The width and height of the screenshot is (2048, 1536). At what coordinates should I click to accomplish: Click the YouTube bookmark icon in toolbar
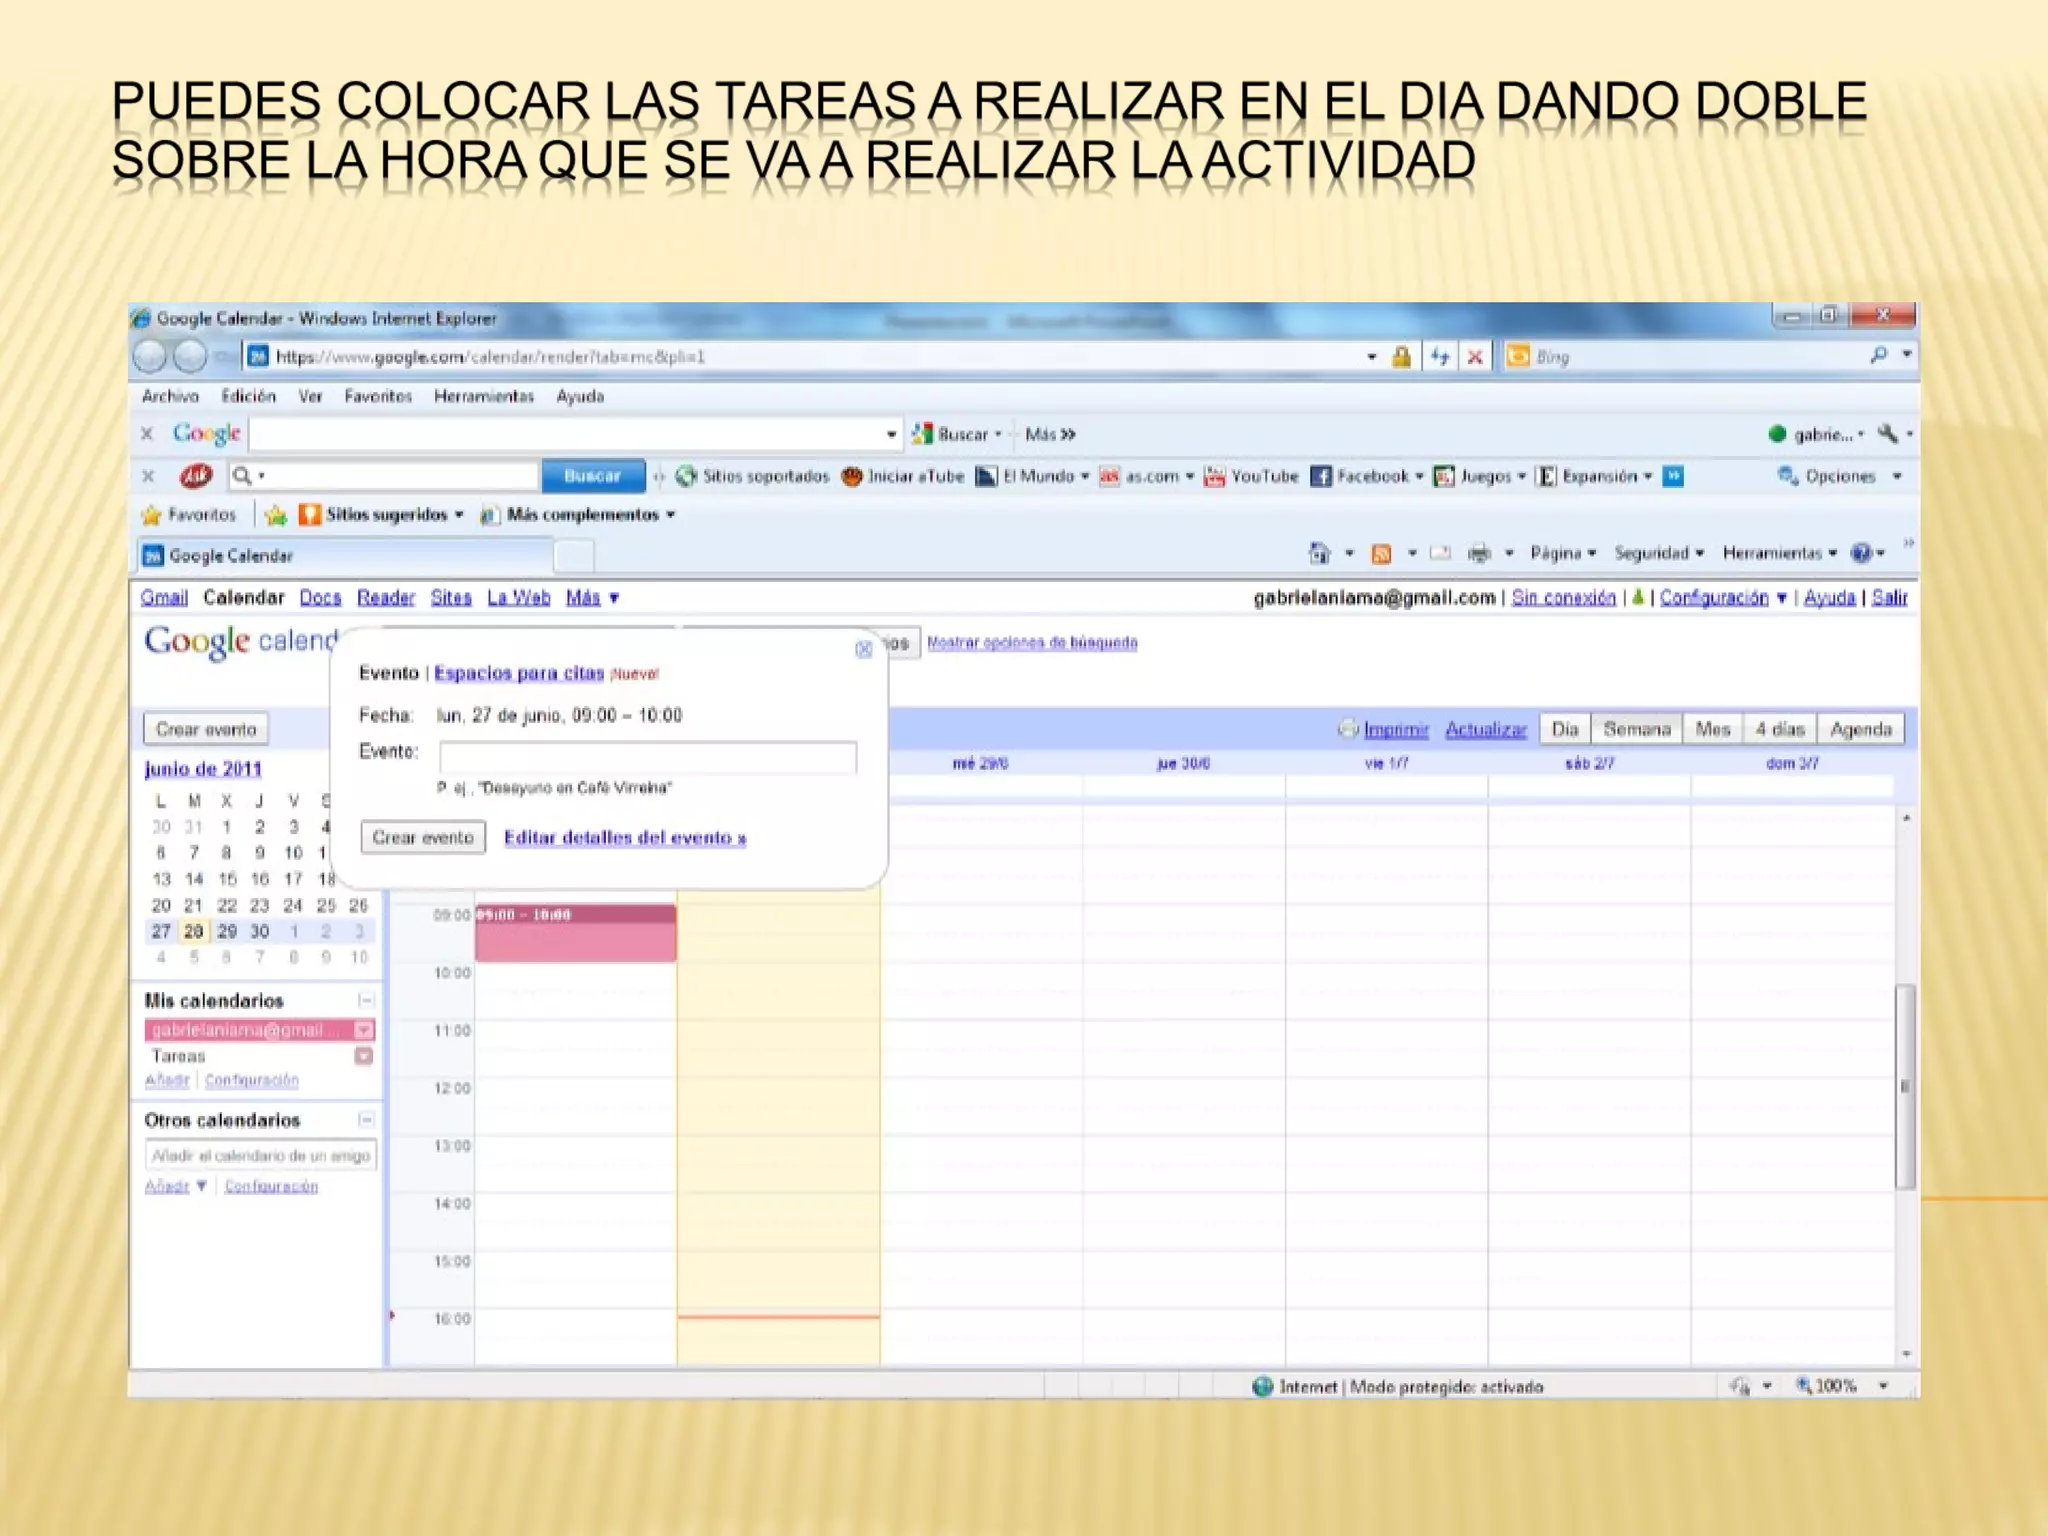coord(1214,476)
